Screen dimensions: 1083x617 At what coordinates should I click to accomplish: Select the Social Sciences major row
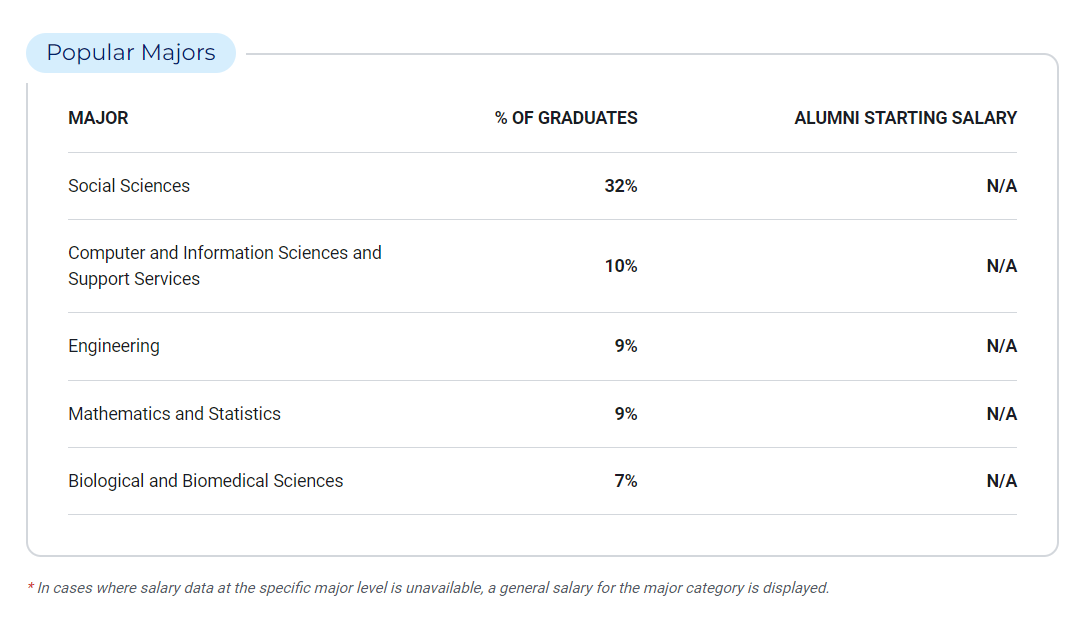(x=129, y=186)
